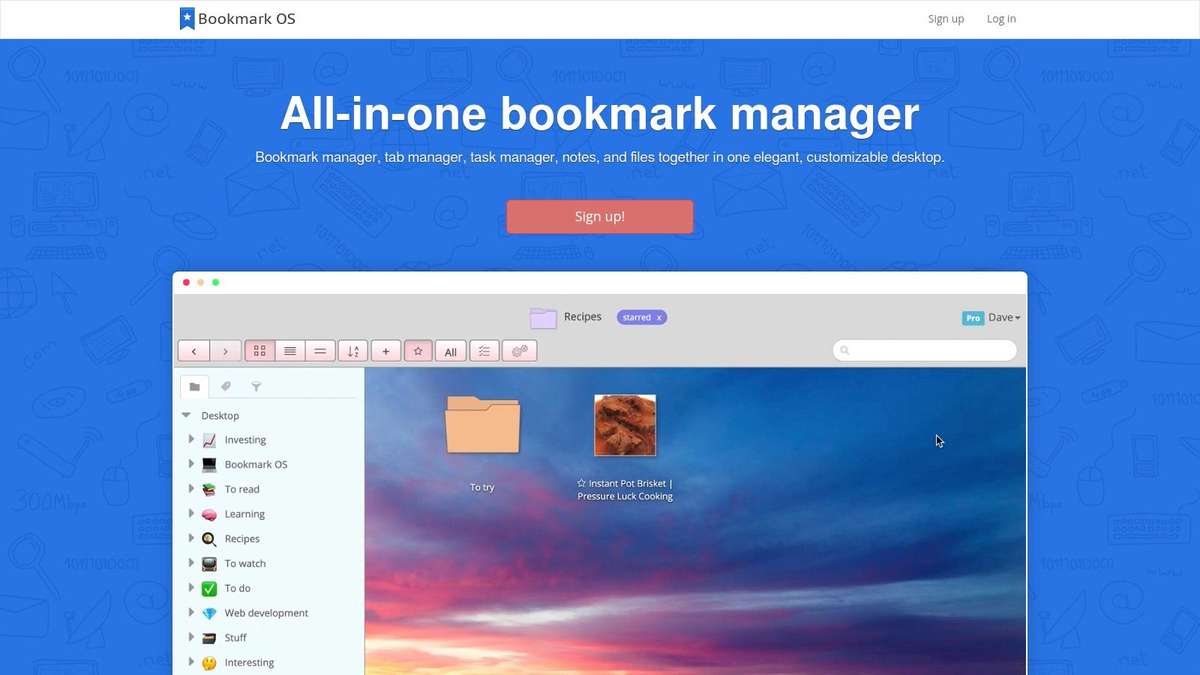Viewport: 1200px width, 675px height.
Task: Click Log in in top navigation
Action: (1001, 18)
